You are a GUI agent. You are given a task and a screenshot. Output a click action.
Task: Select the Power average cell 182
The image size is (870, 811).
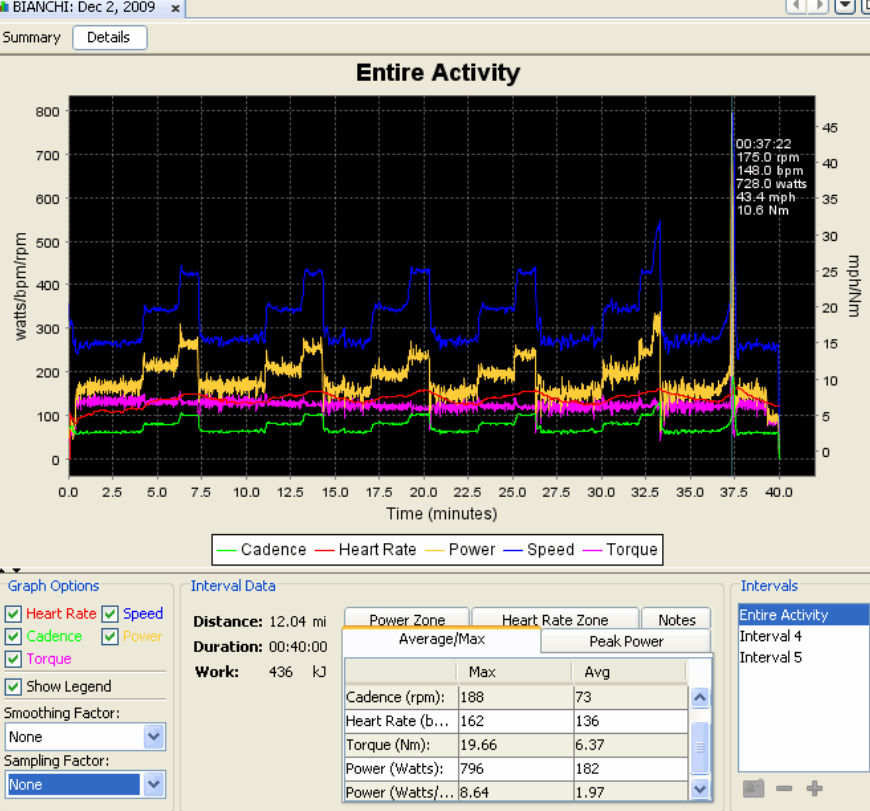[631, 769]
